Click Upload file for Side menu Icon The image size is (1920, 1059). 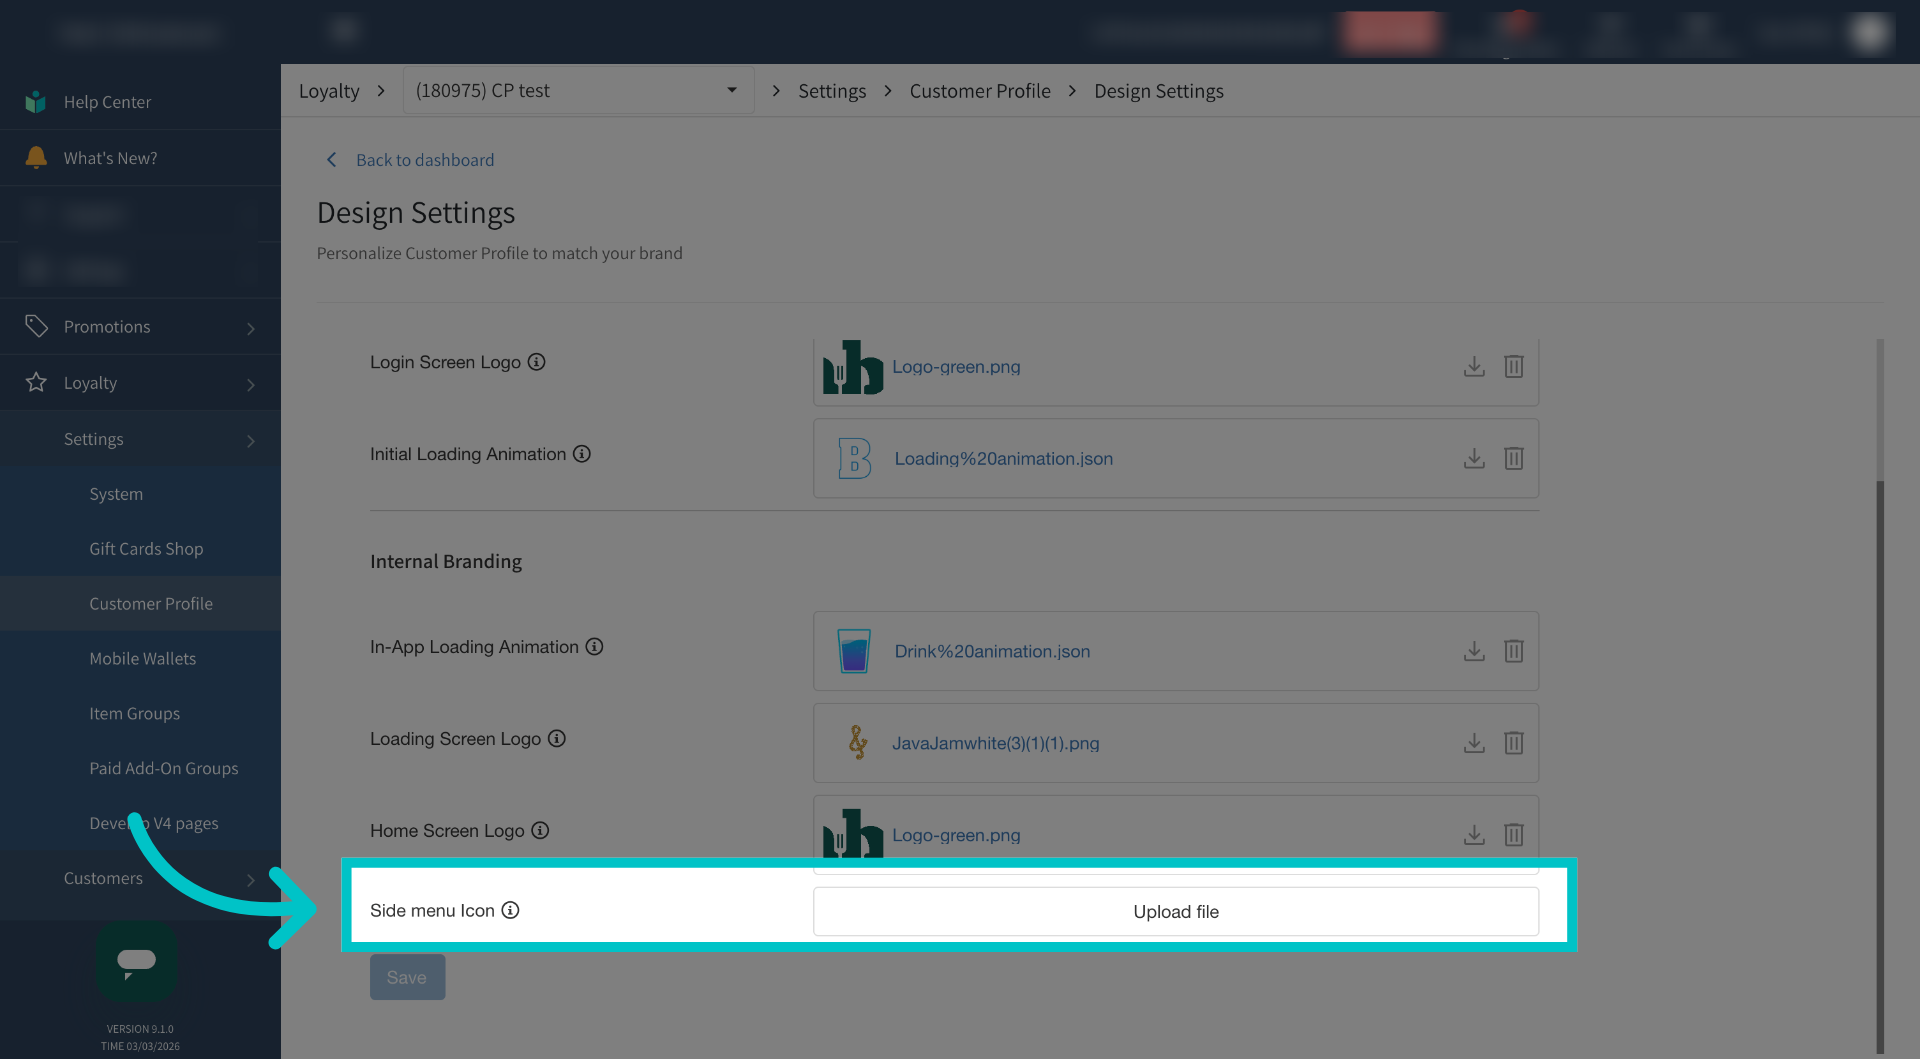[1176, 912]
